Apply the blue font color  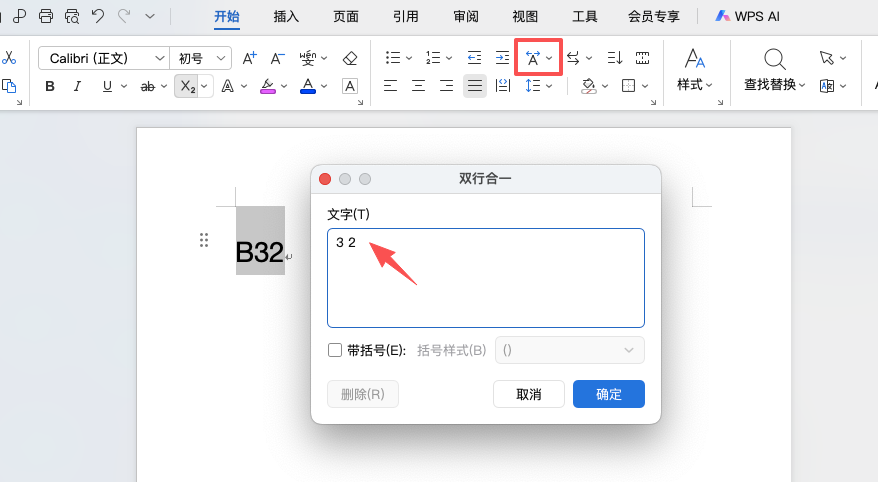[x=308, y=86]
